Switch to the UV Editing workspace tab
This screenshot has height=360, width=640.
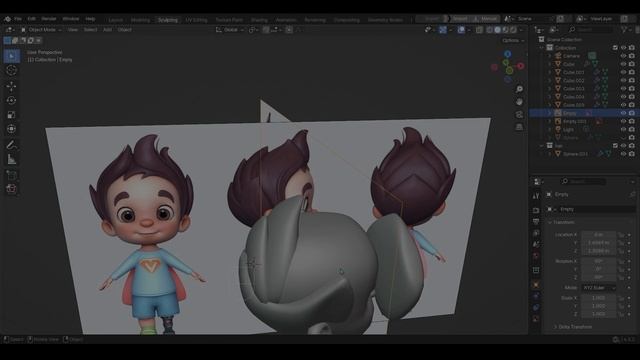(x=196, y=20)
